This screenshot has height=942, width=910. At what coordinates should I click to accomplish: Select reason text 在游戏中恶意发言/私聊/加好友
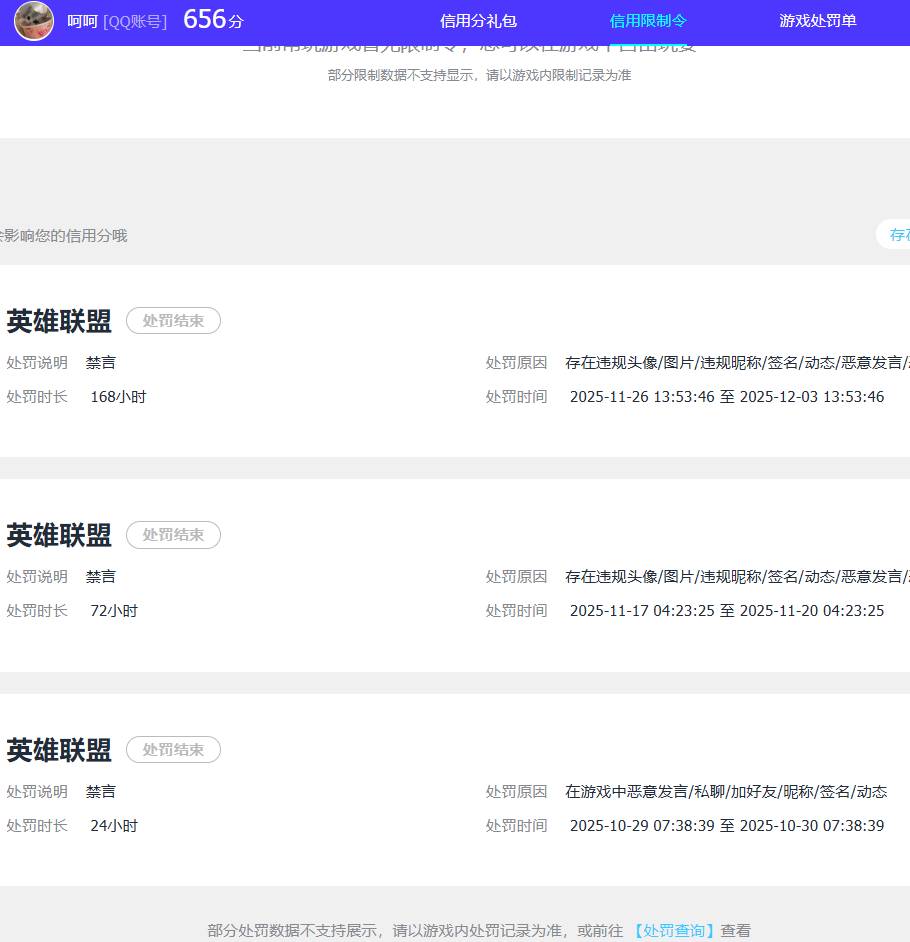click(x=726, y=792)
